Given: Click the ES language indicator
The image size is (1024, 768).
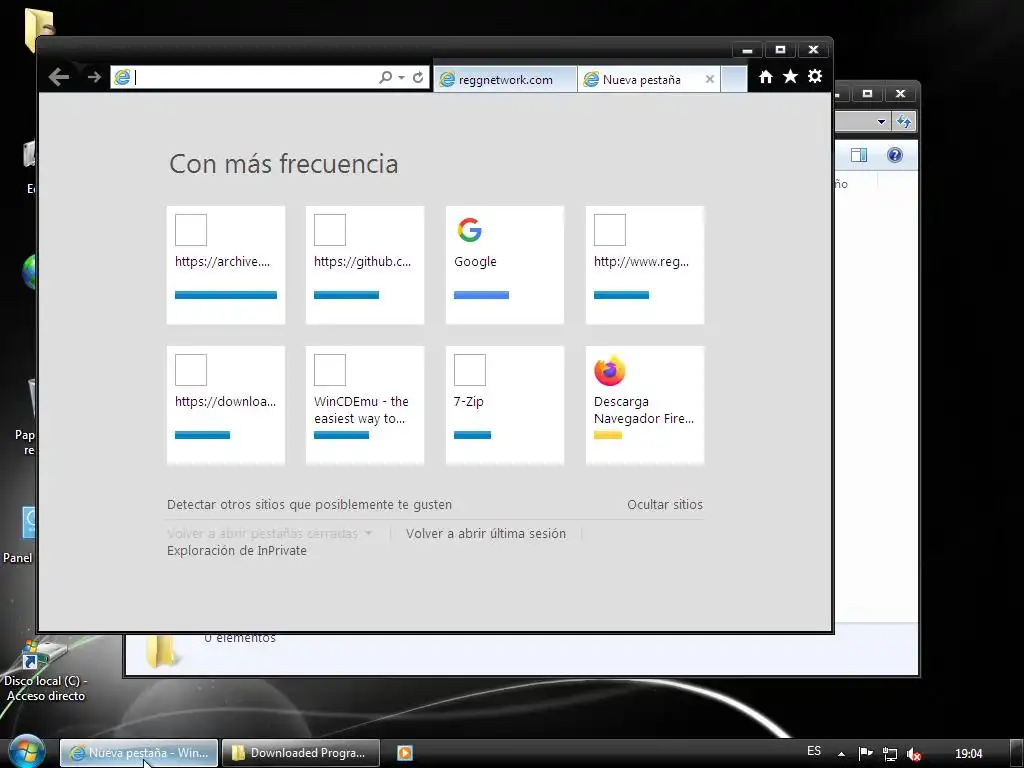Looking at the screenshot, I should click(814, 751).
